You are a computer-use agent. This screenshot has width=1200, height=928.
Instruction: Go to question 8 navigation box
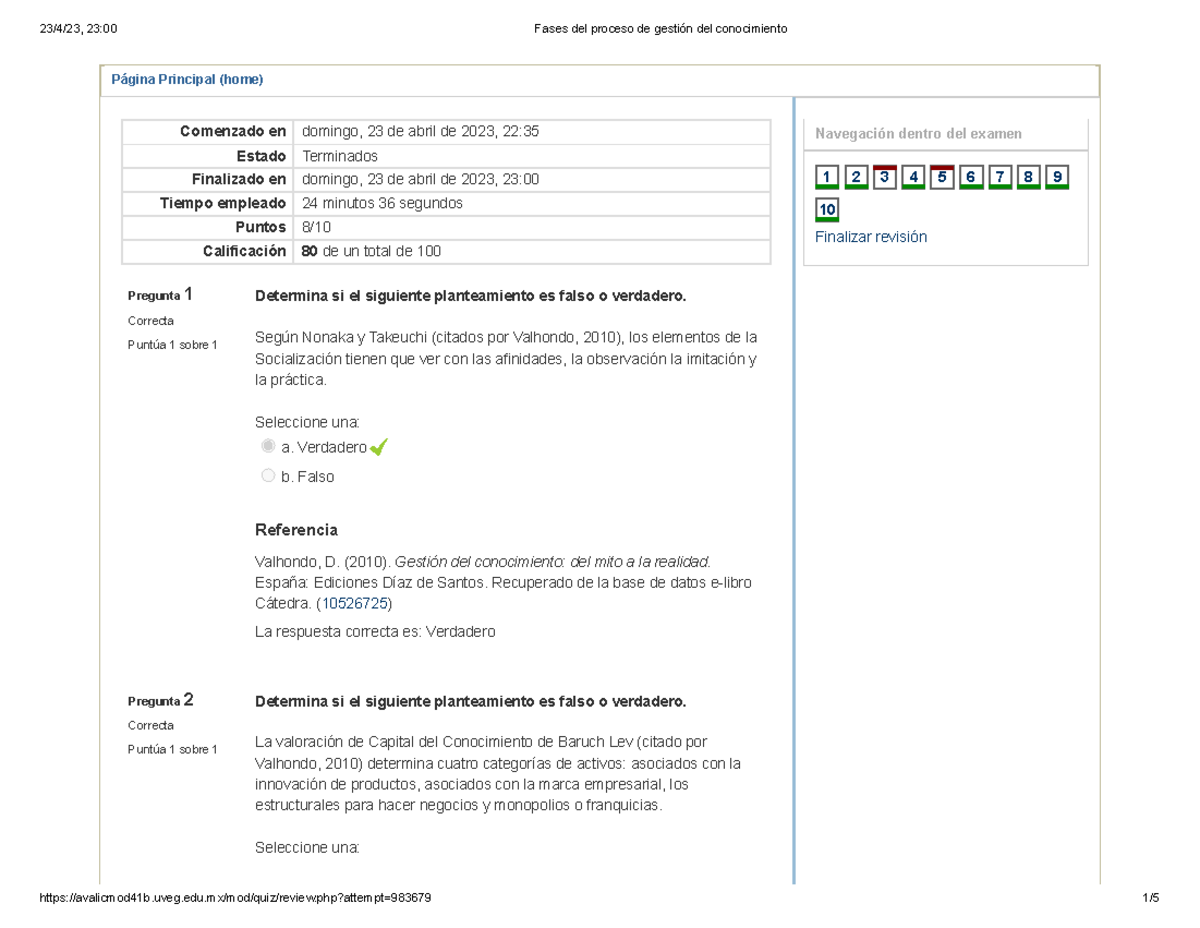click(1028, 178)
